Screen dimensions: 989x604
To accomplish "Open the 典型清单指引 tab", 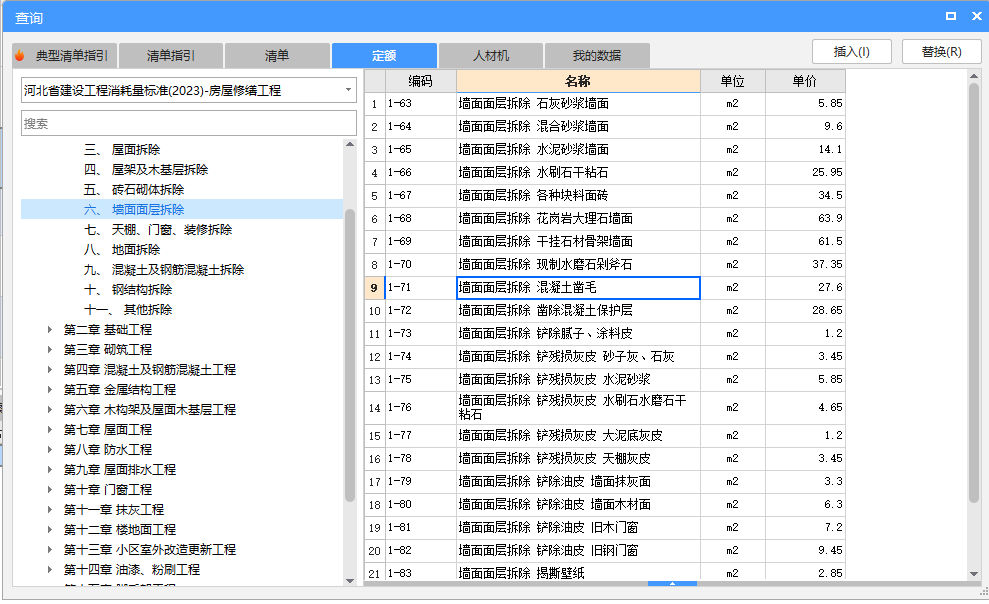I will click(x=64, y=55).
